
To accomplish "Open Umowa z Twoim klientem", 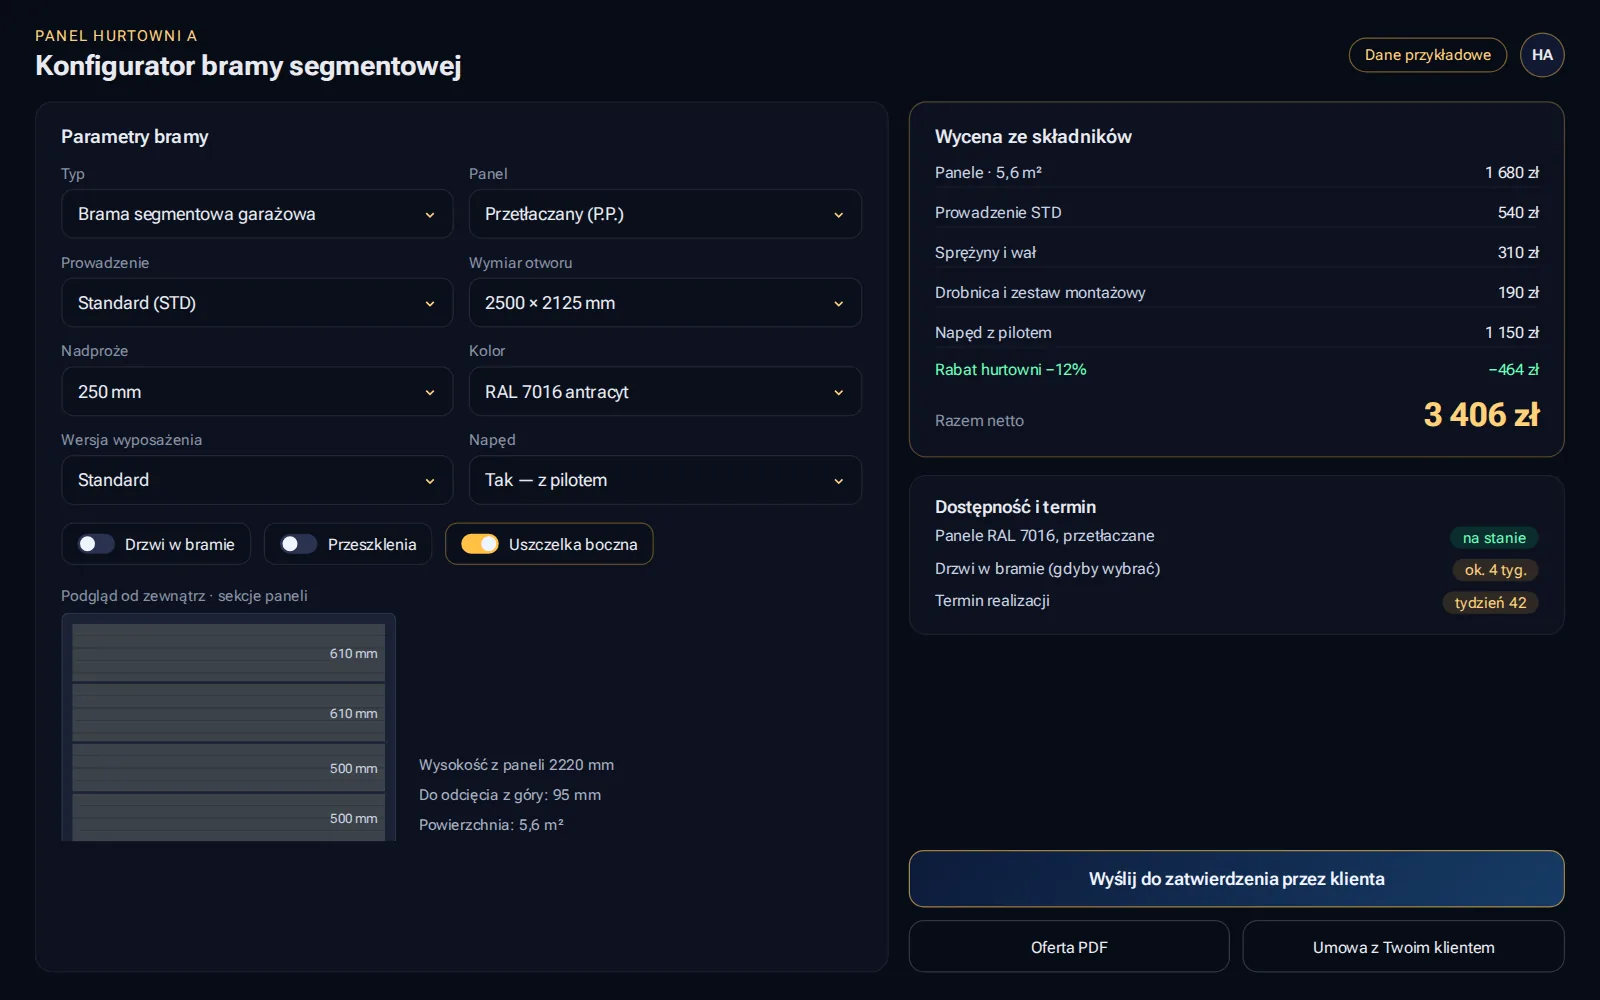I will click(1403, 947).
